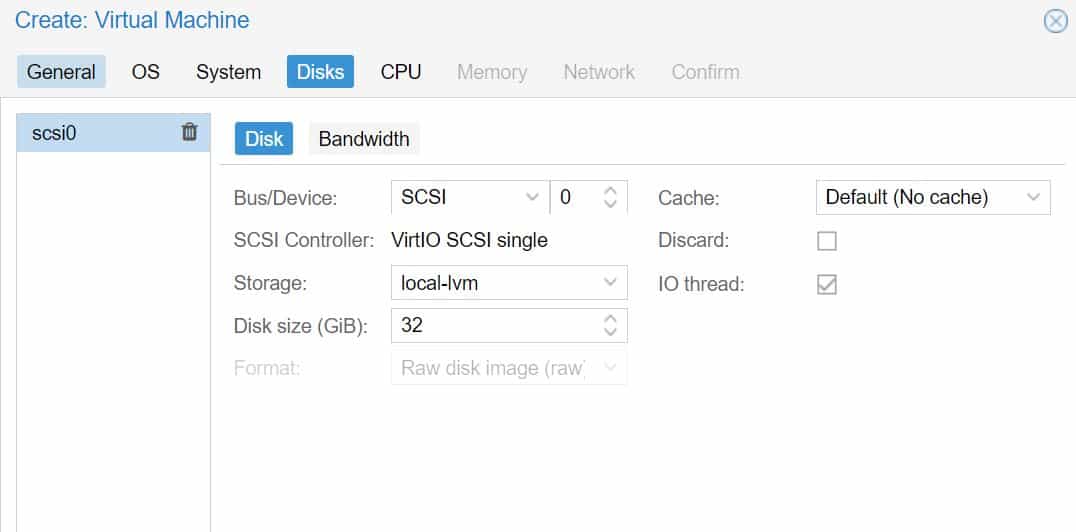
Task: Enable the Discard checkbox
Action: (x=827, y=241)
